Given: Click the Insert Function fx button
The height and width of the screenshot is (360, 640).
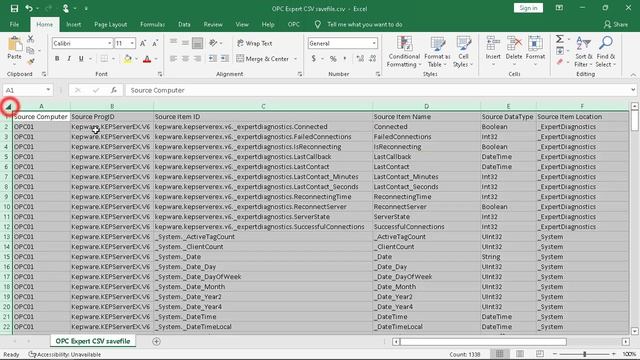Looking at the screenshot, I should coord(114,90).
